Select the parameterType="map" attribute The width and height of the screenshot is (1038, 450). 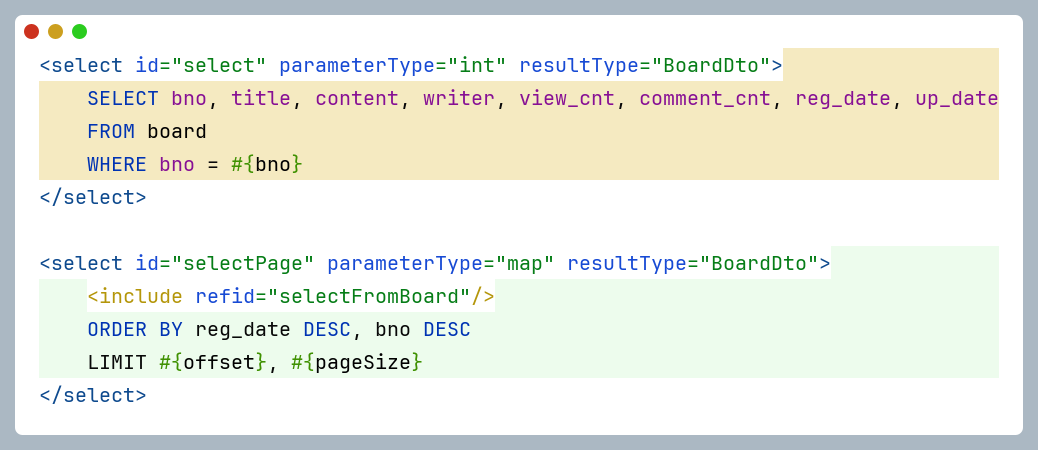point(440,263)
